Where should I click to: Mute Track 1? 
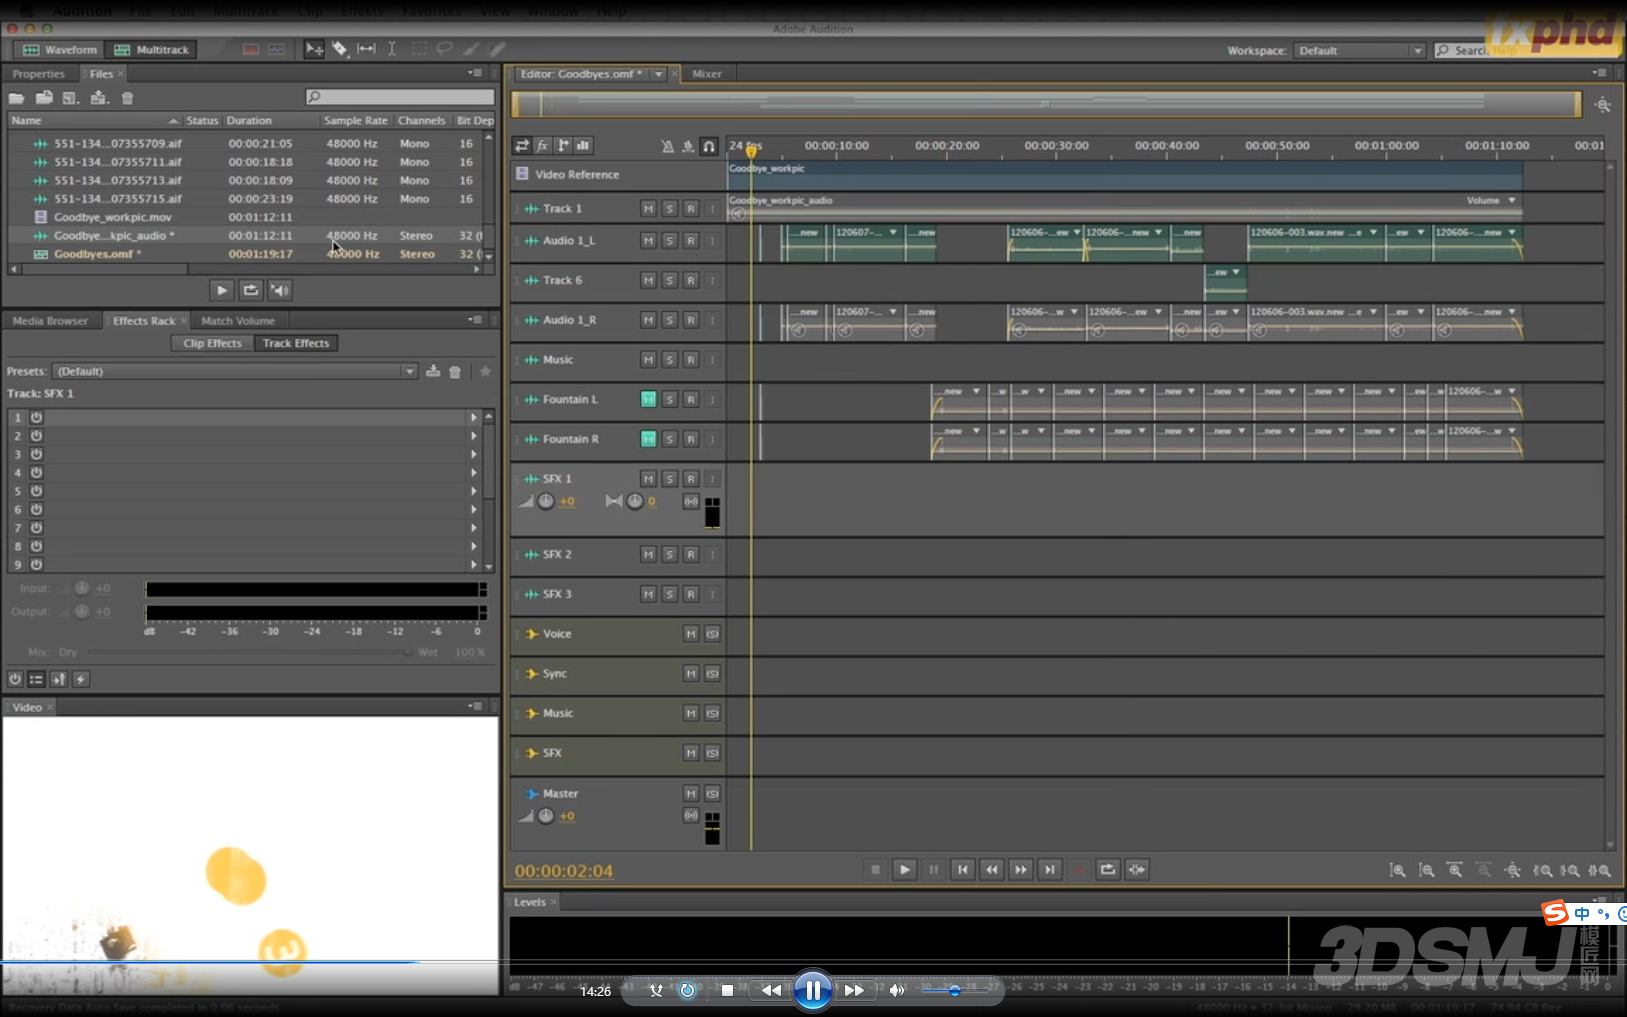click(648, 209)
